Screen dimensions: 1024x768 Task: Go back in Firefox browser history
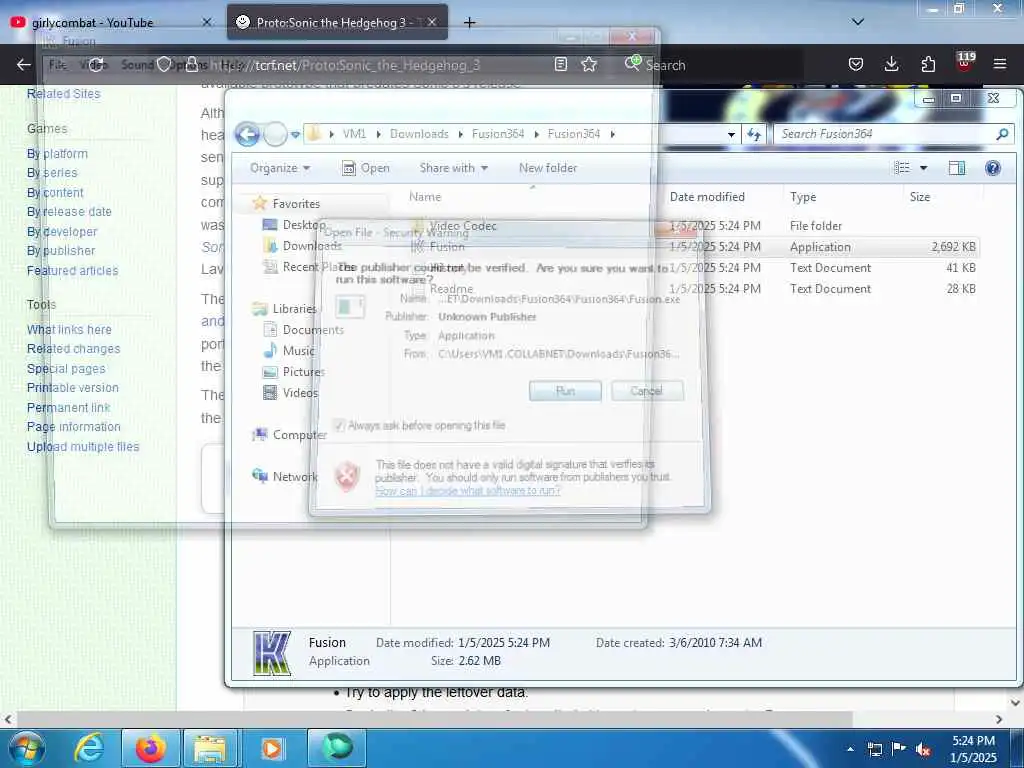click(x=24, y=65)
